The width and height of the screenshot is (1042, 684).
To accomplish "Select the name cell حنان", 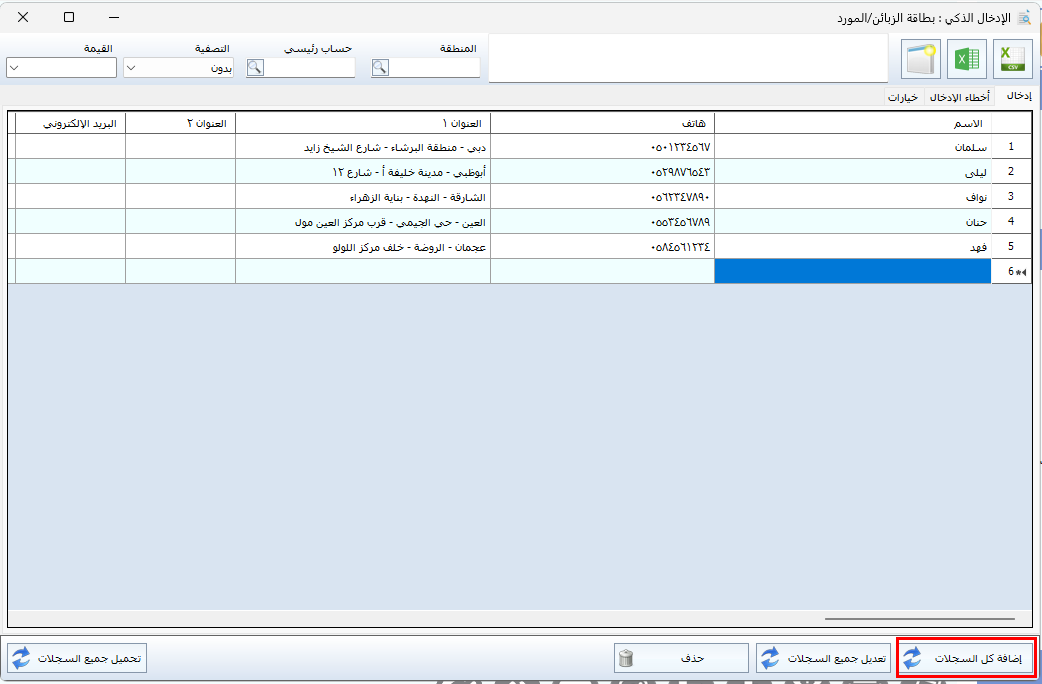I will [x=853, y=221].
